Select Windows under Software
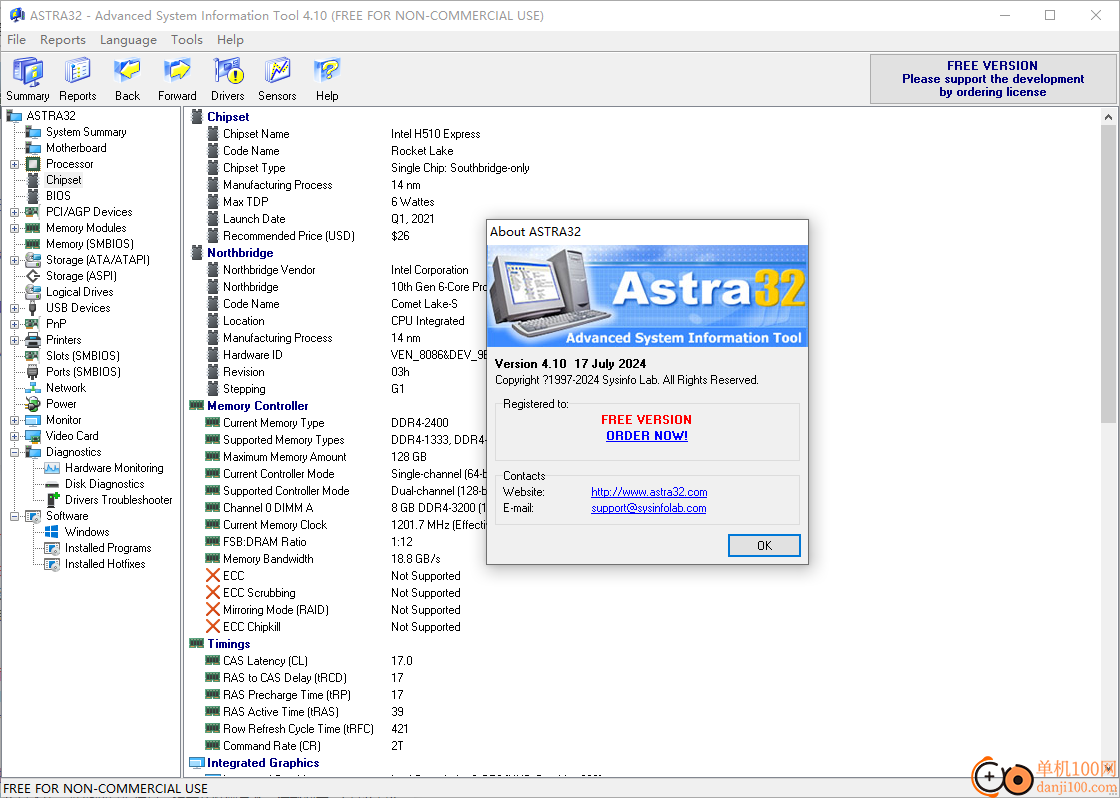The height and width of the screenshot is (798, 1120). point(86,532)
